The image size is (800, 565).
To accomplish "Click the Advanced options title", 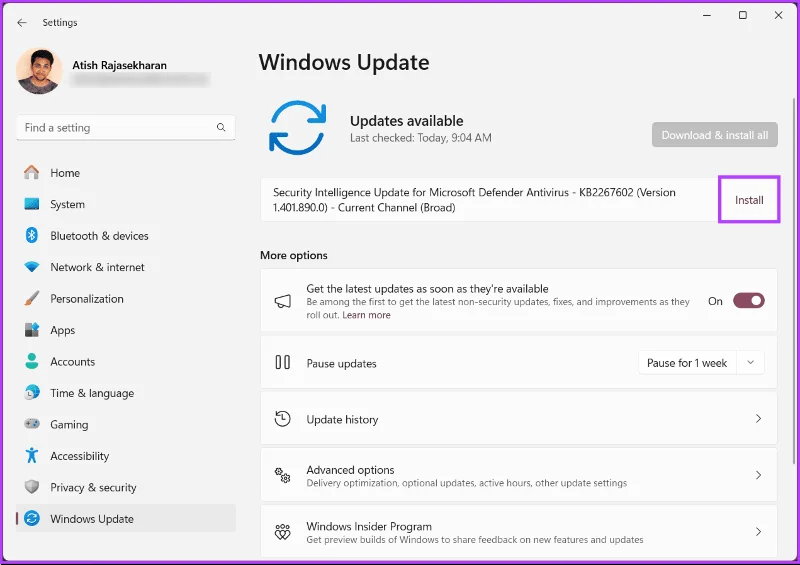I will 350,470.
